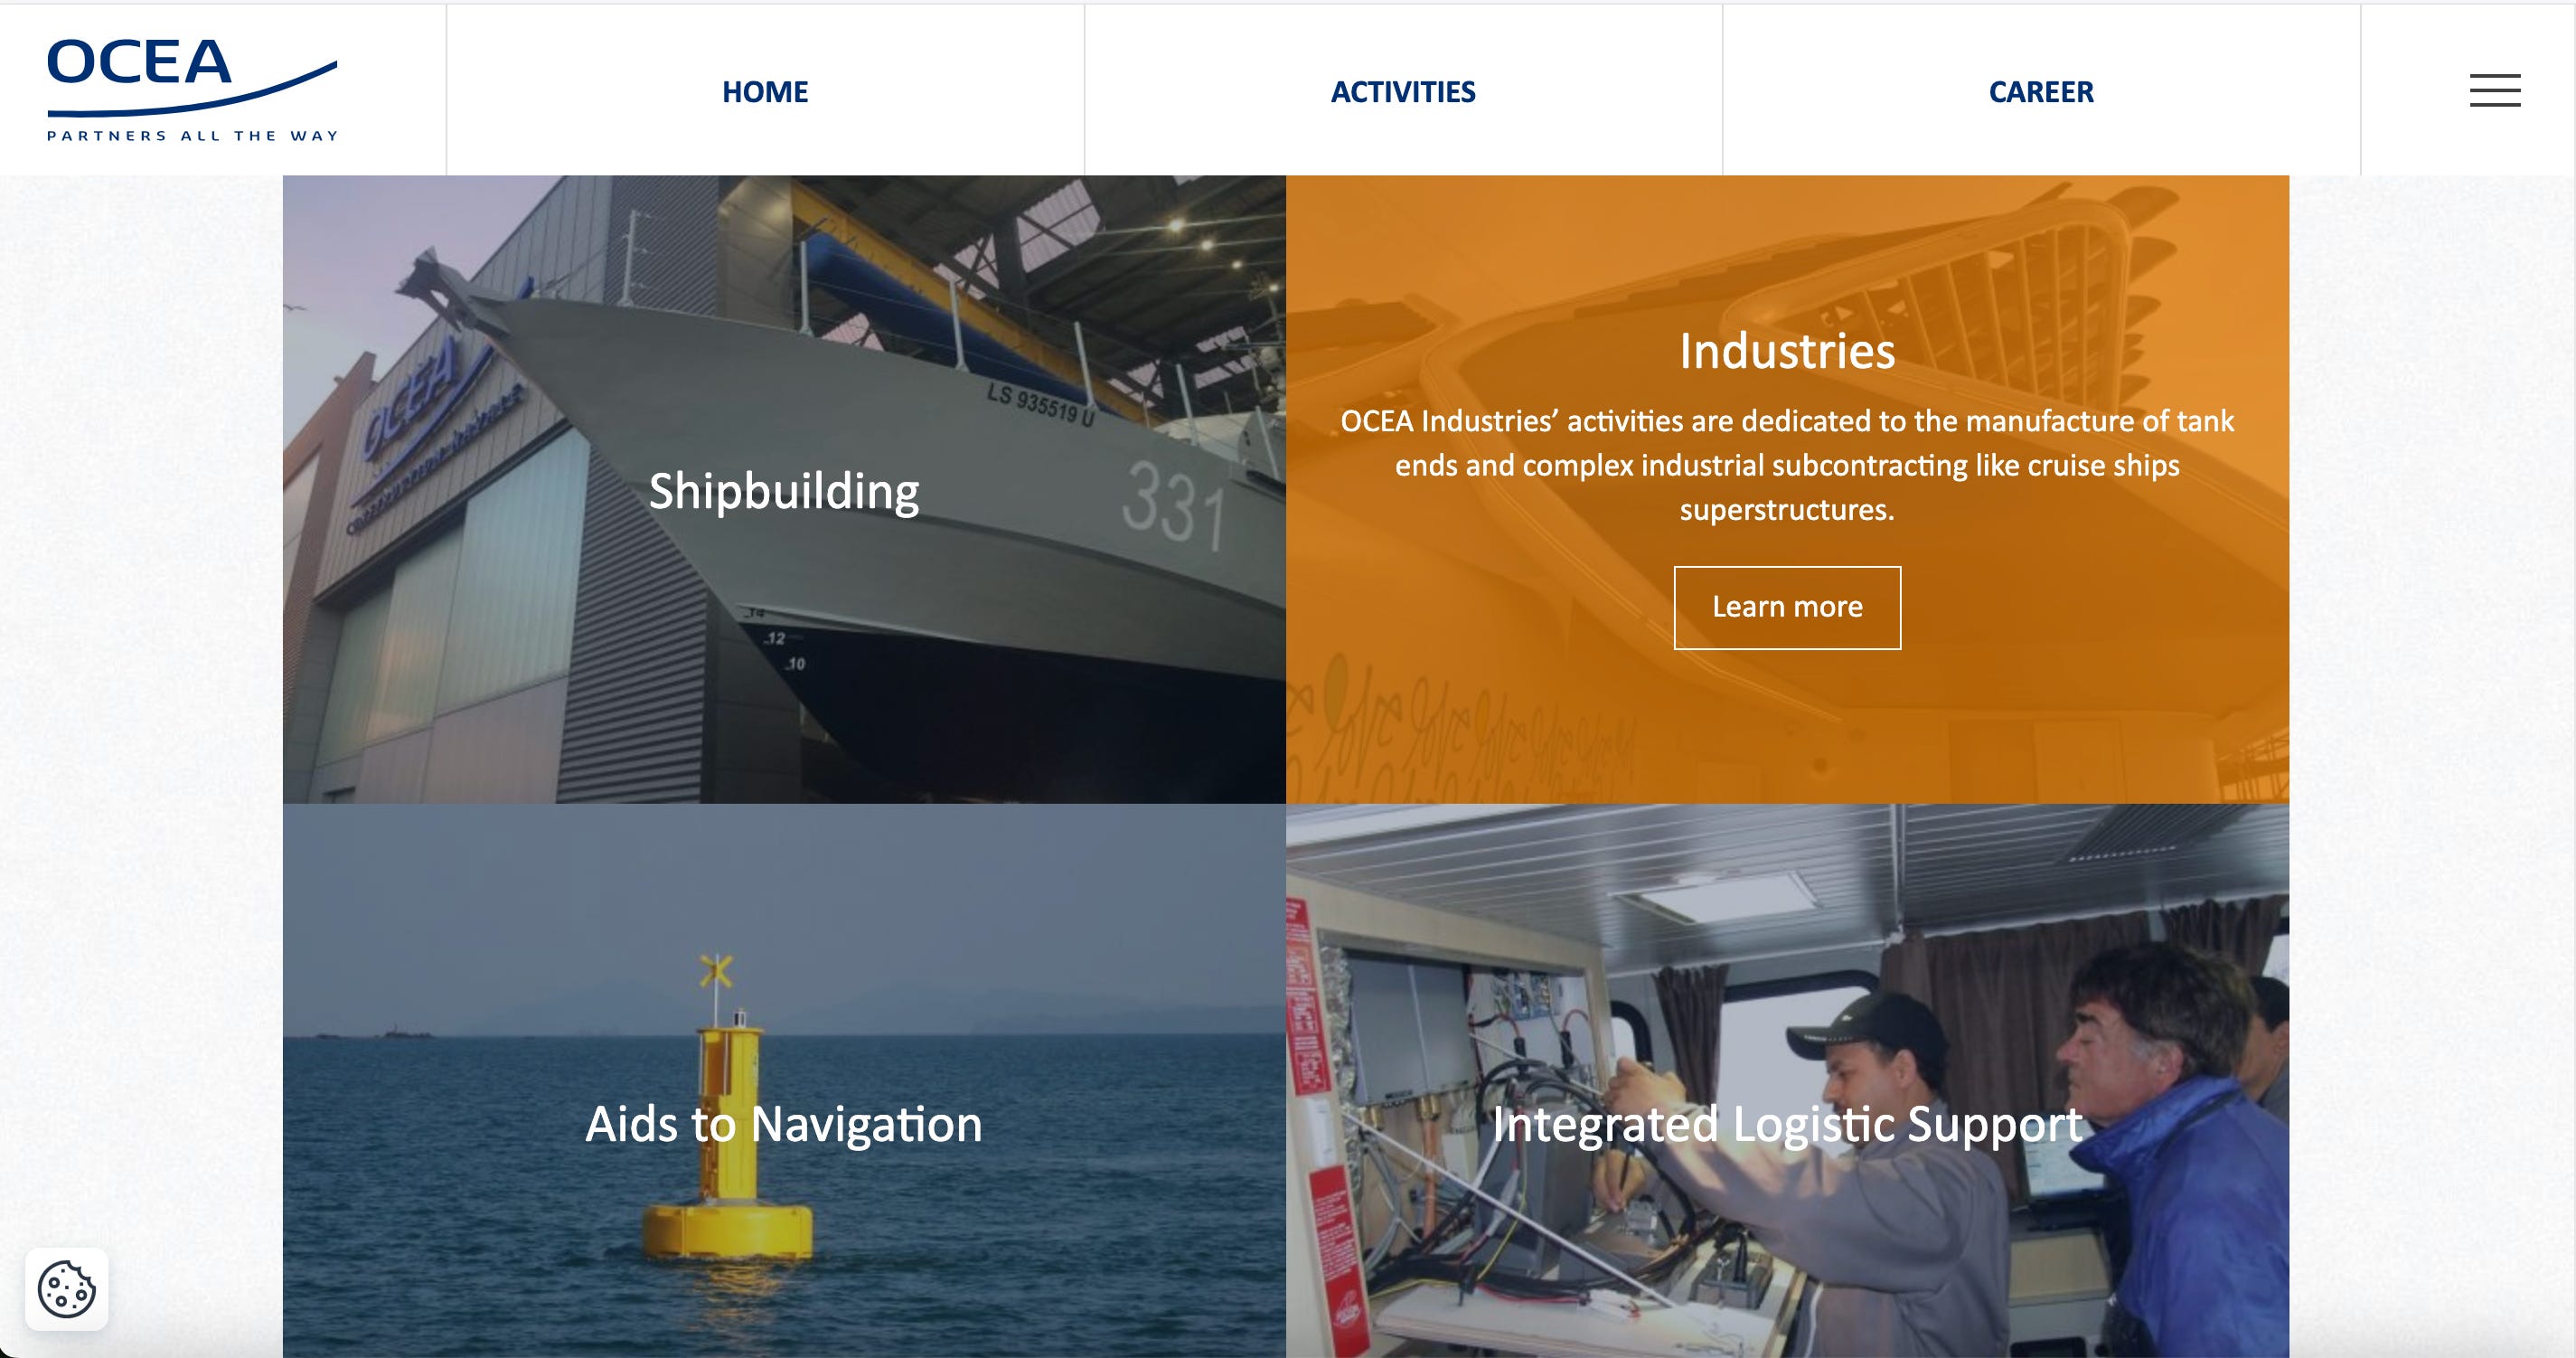Open the Aids to Navigation tile
The image size is (2576, 1358).
click(784, 1081)
